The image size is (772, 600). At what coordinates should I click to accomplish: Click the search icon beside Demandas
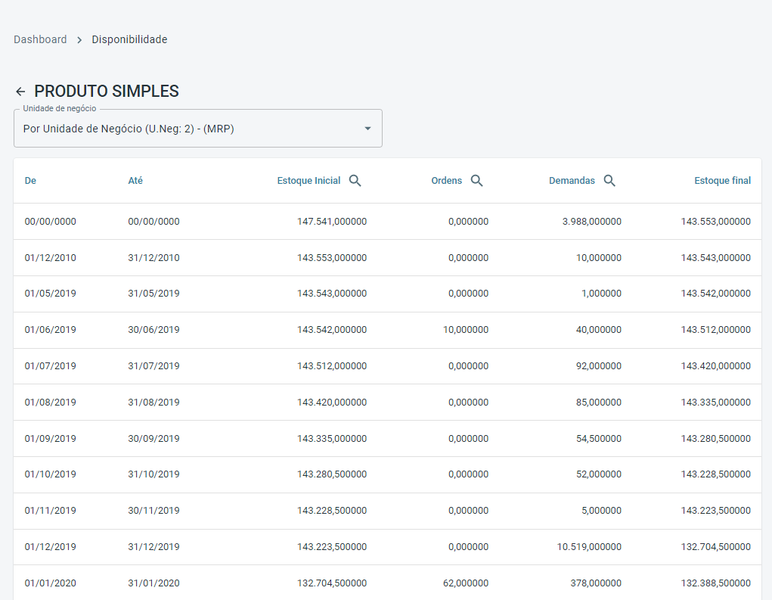click(x=610, y=181)
